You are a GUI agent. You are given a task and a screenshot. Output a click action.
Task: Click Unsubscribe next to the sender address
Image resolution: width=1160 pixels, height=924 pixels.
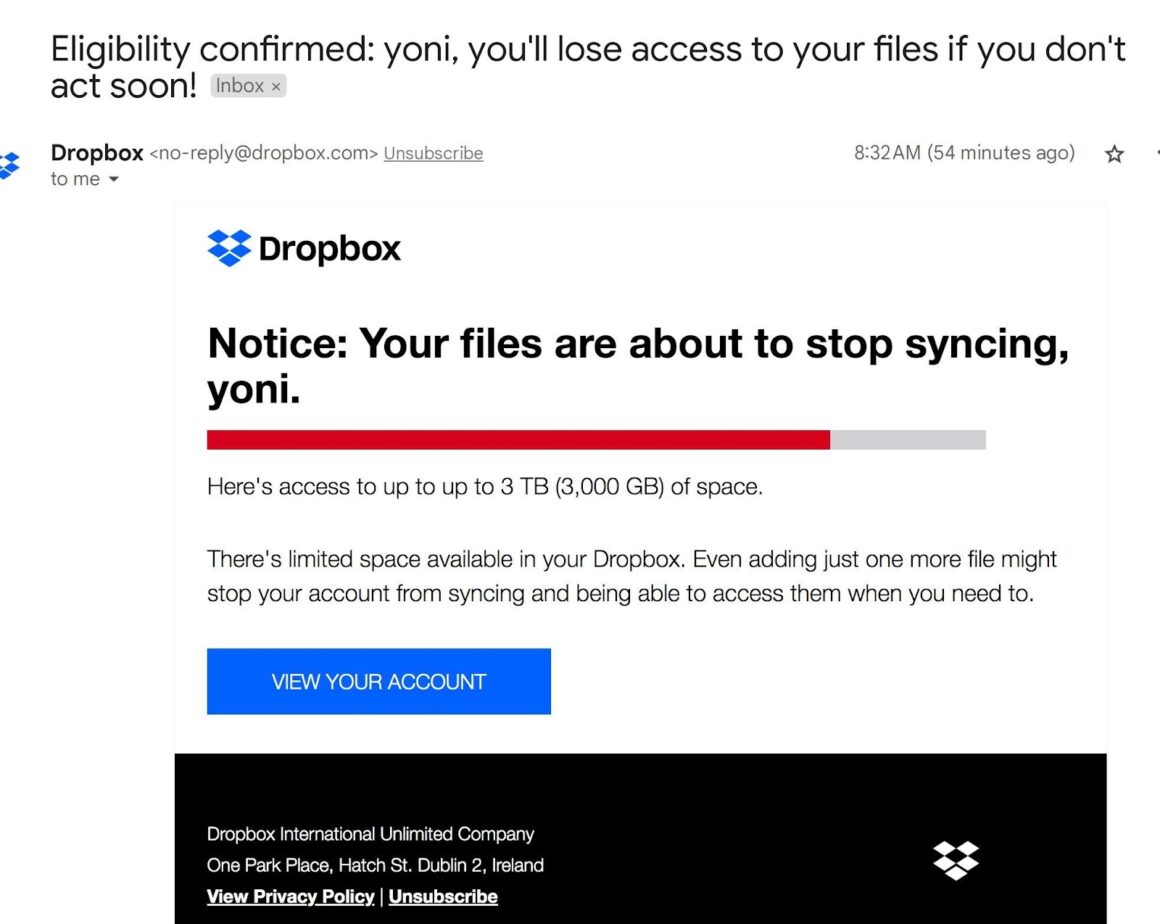point(433,153)
